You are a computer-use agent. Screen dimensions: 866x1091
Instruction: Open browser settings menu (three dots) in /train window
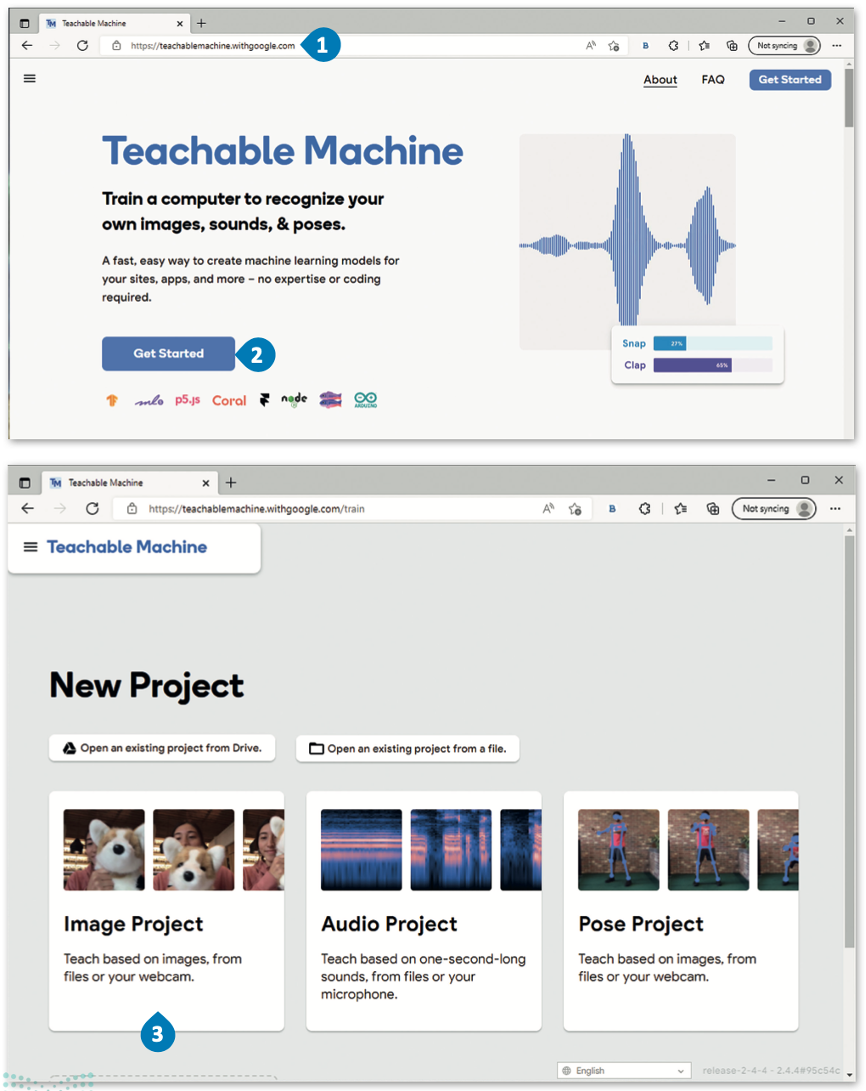835,509
